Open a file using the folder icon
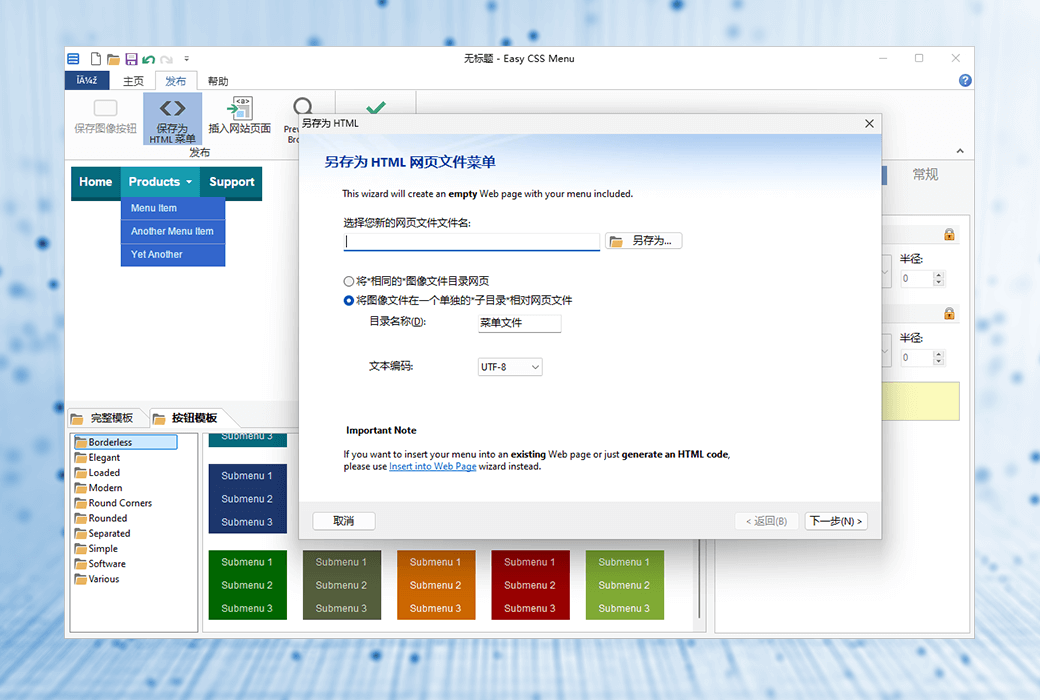The height and width of the screenshot is (700, 1040). (x=113, y=59)
